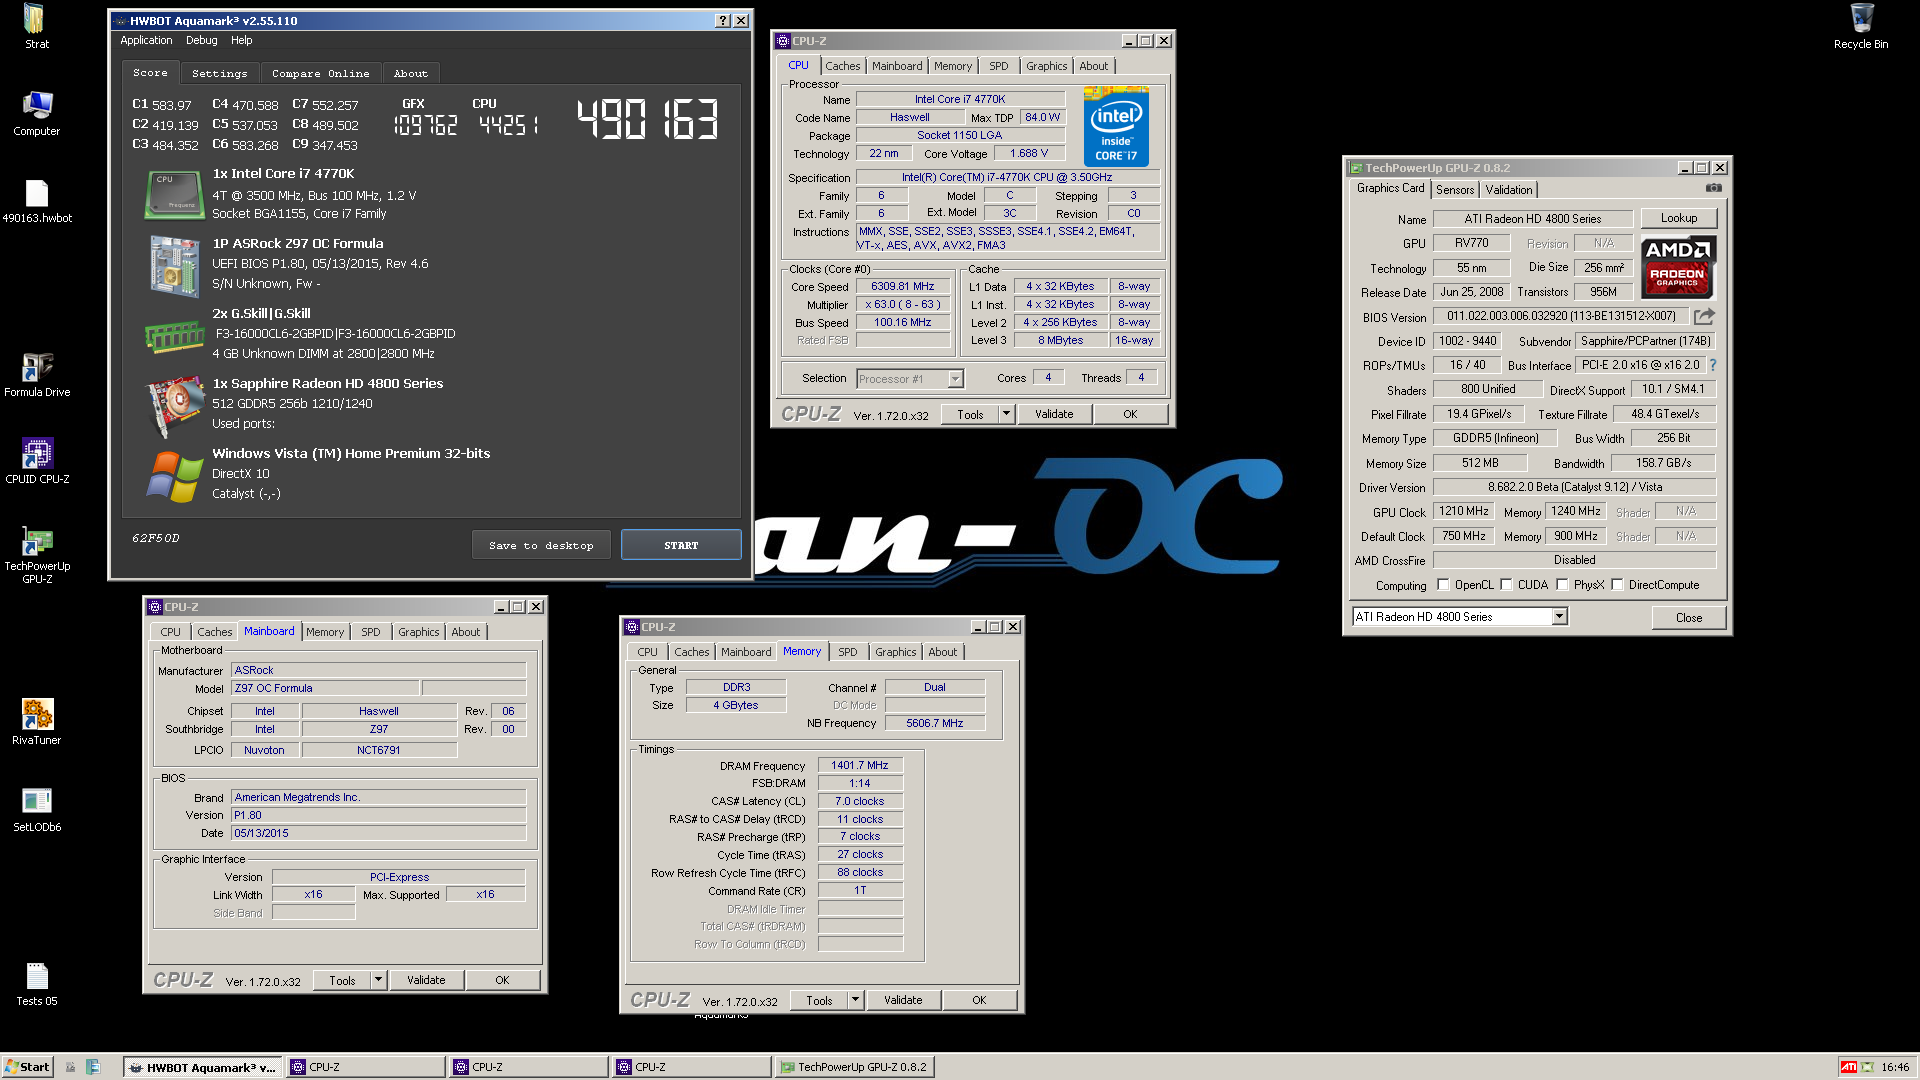Toggle the PhysX checkbox in GPU-Z
The height and width of the screenshot is (1080, 1920).
pos(1562,585)
